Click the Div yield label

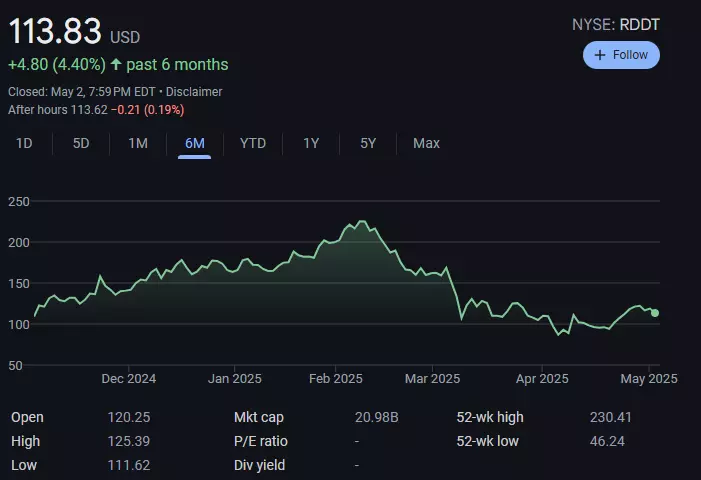(259, 465)
